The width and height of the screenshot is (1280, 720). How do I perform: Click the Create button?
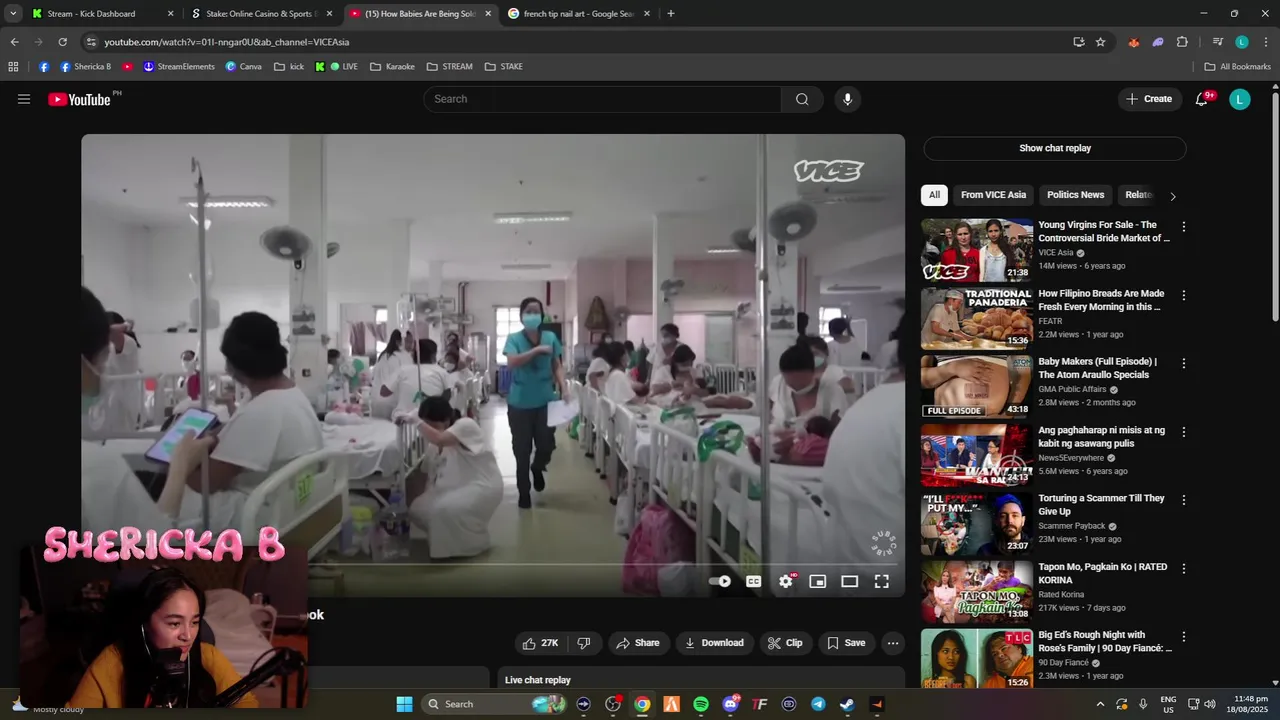pyautogui.click(x=1149, y=99)
